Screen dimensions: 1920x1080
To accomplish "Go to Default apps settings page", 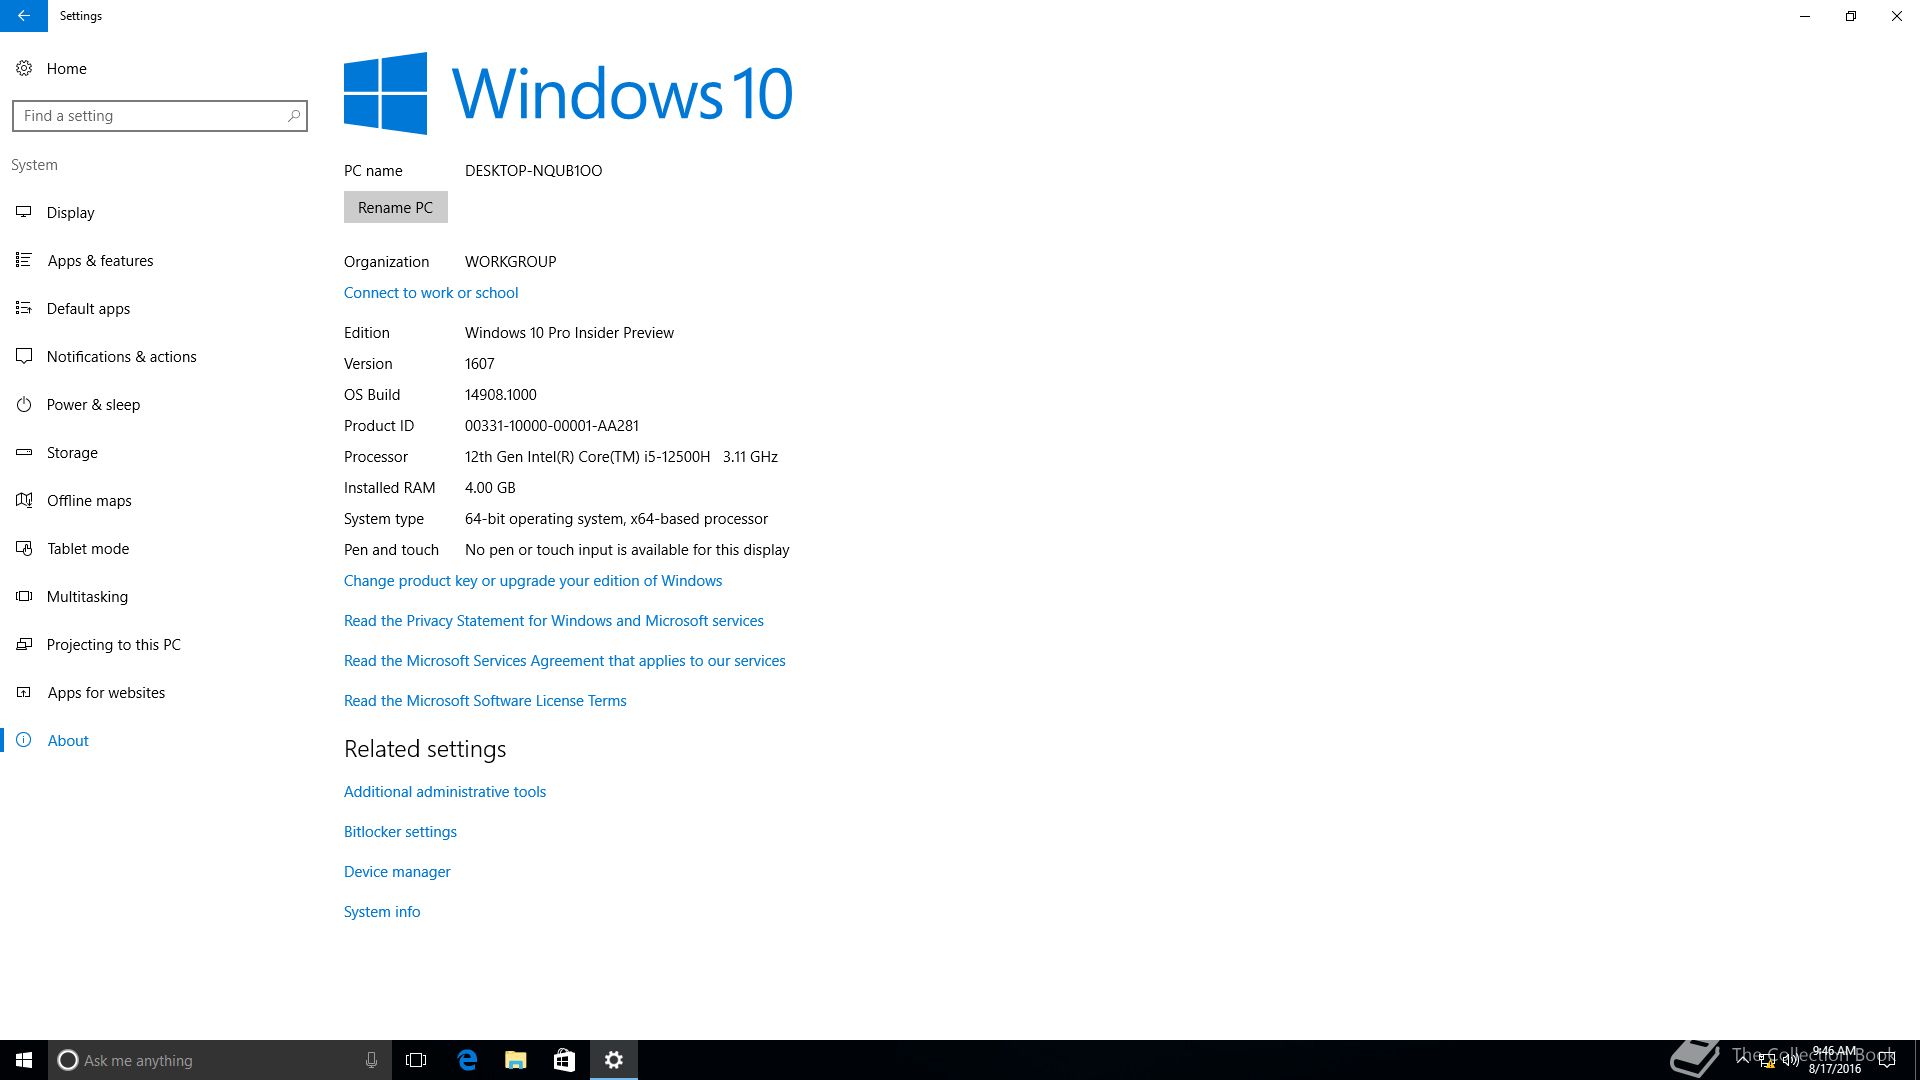I will 89,309.
